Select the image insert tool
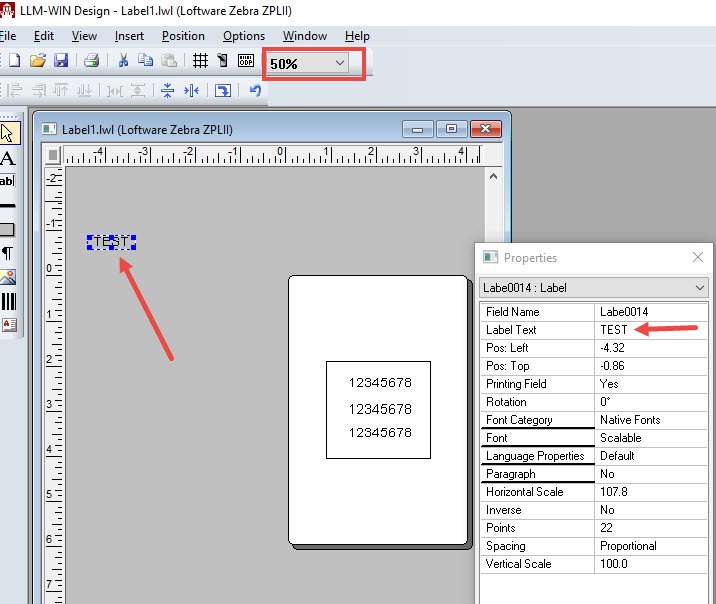Screen dimensions: 716x604 [x=8, y=277]
